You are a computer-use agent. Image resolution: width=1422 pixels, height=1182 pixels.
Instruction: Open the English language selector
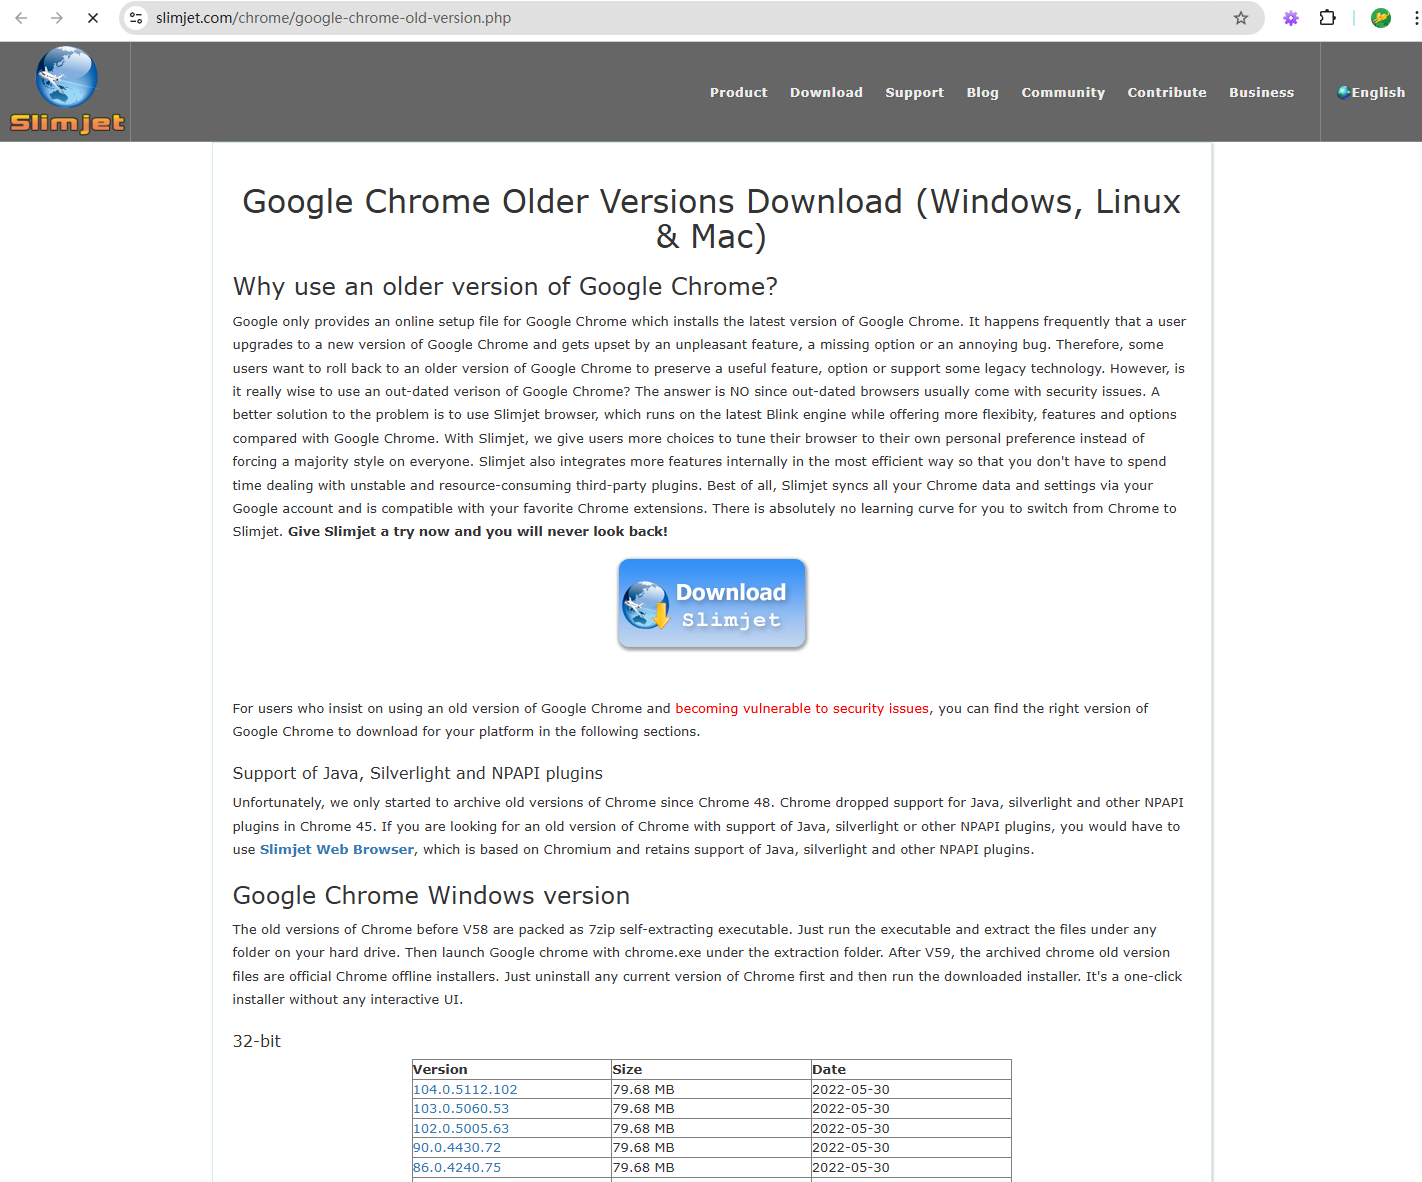click(1371, 92)
